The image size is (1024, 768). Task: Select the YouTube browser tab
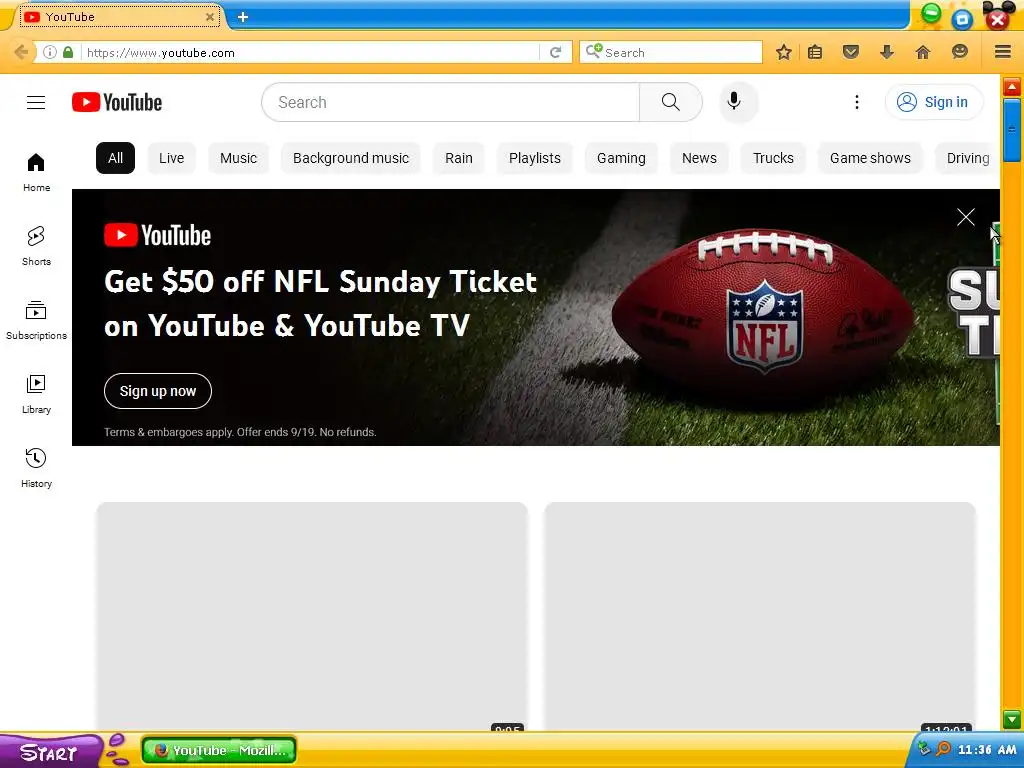[x=120, y=17]
